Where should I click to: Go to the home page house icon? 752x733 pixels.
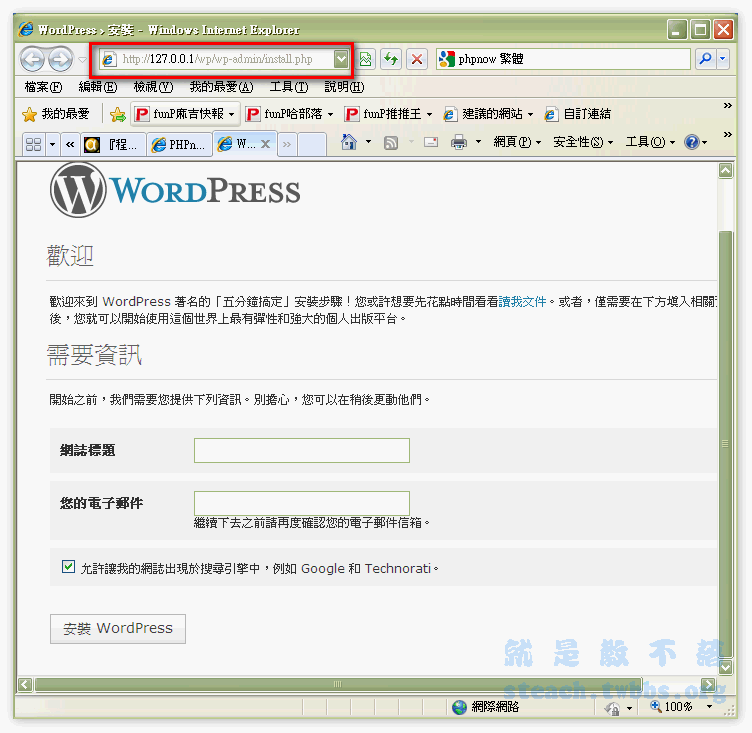click(349, 142)
